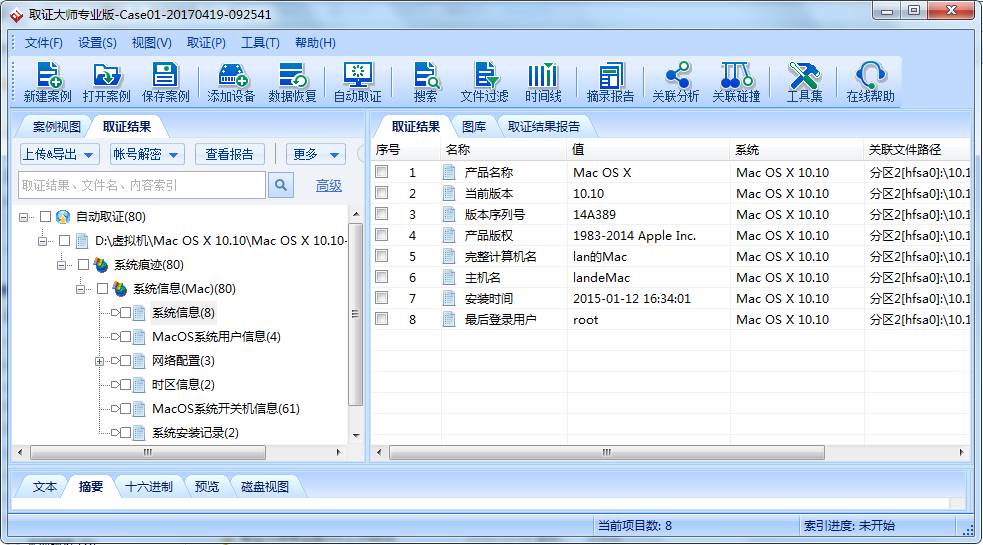Click the 查看报告 button

[x=229, y=154]
